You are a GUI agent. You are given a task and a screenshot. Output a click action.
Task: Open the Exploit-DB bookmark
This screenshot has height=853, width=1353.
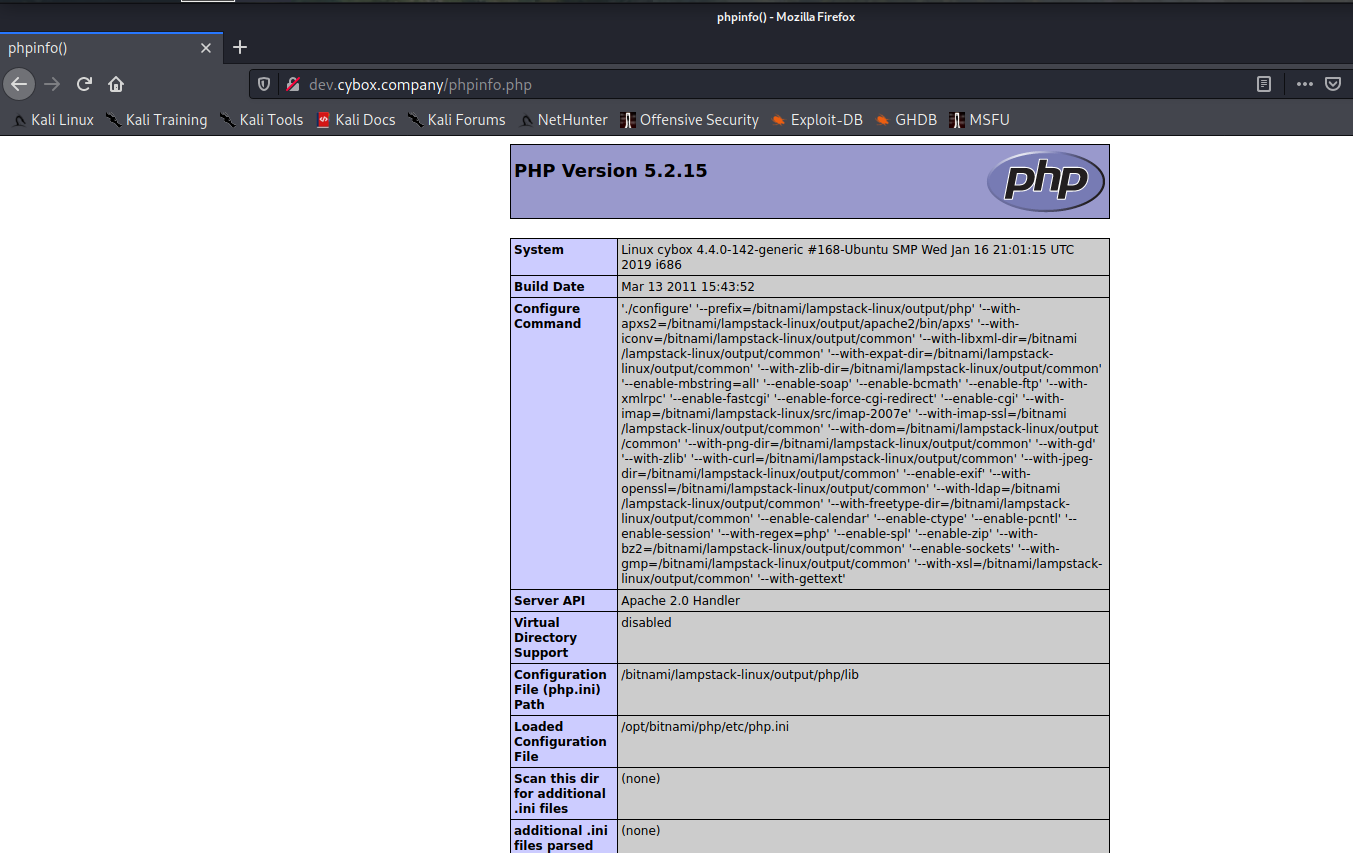(816, 120)
